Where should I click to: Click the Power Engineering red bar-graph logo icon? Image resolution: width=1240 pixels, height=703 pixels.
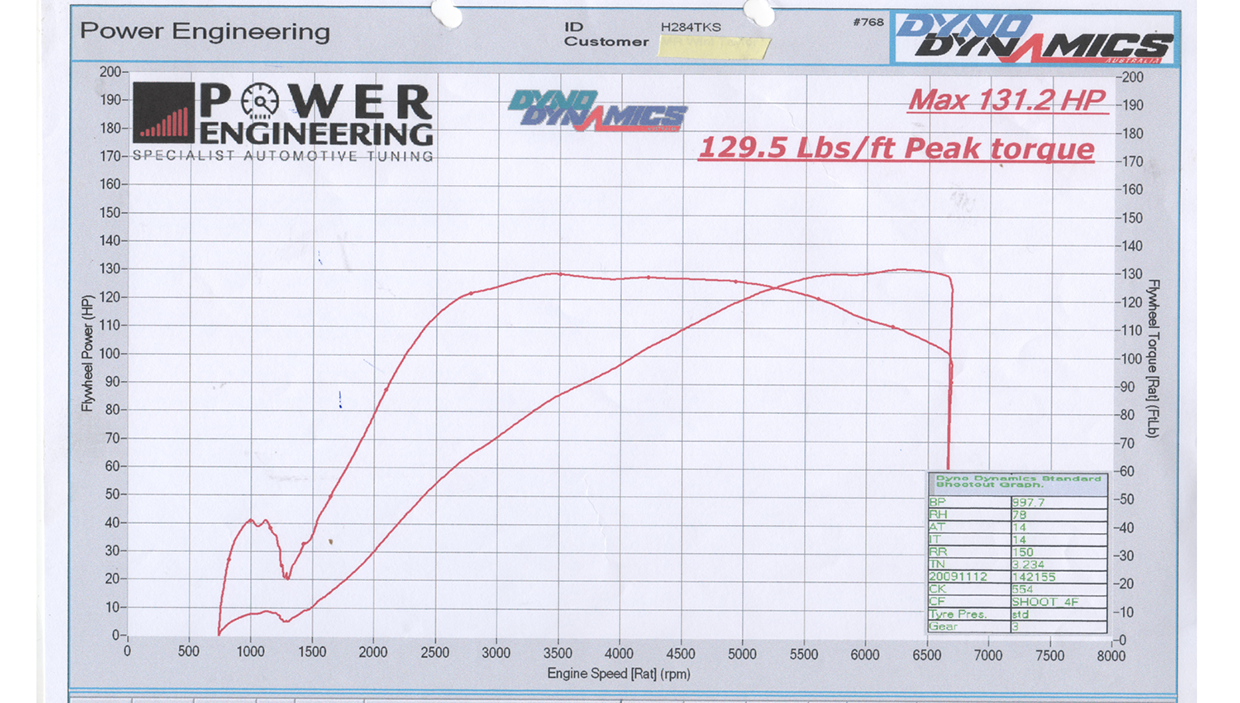tap(165, 112)
